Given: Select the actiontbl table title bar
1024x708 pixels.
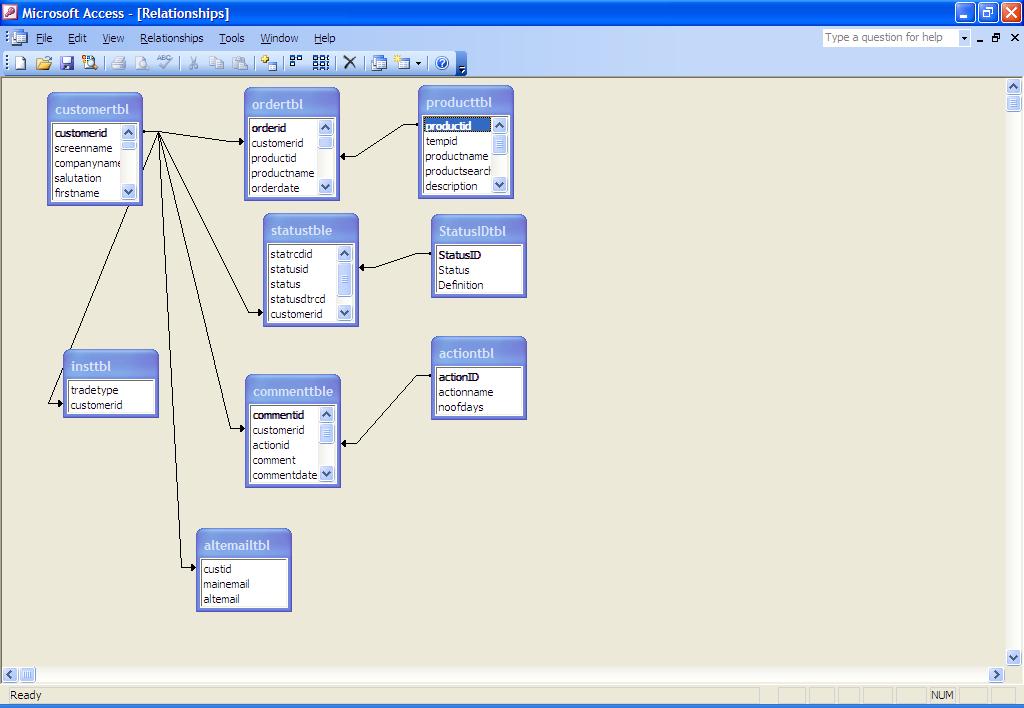Looking at the screenshot, I should point(479,353).
